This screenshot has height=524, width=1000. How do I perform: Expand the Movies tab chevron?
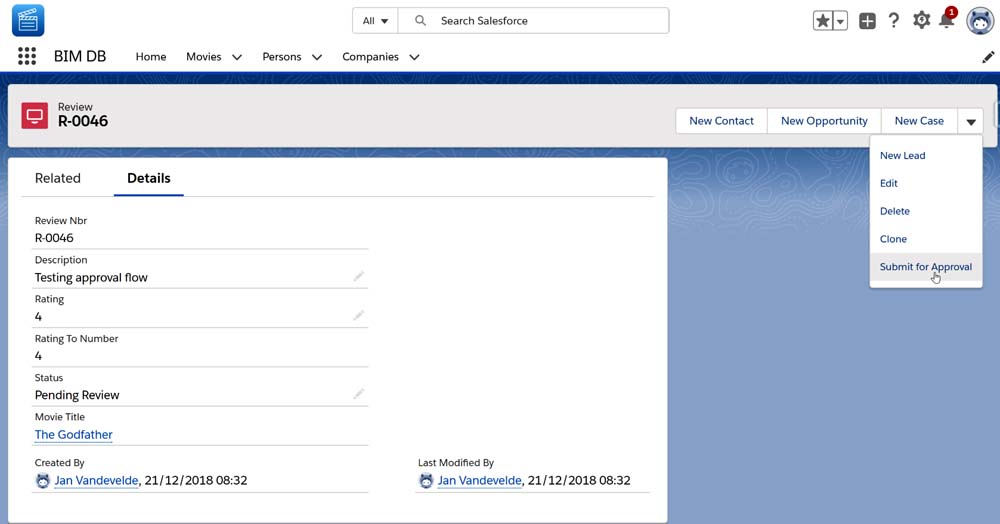[237, 57]
